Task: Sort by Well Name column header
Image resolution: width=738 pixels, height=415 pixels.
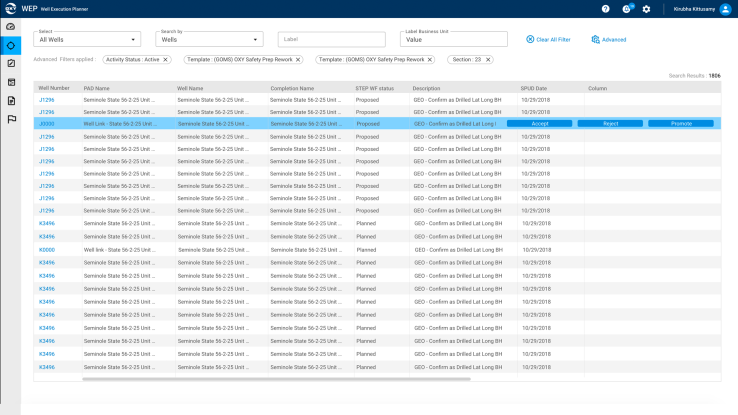Action: click(190, 88)
